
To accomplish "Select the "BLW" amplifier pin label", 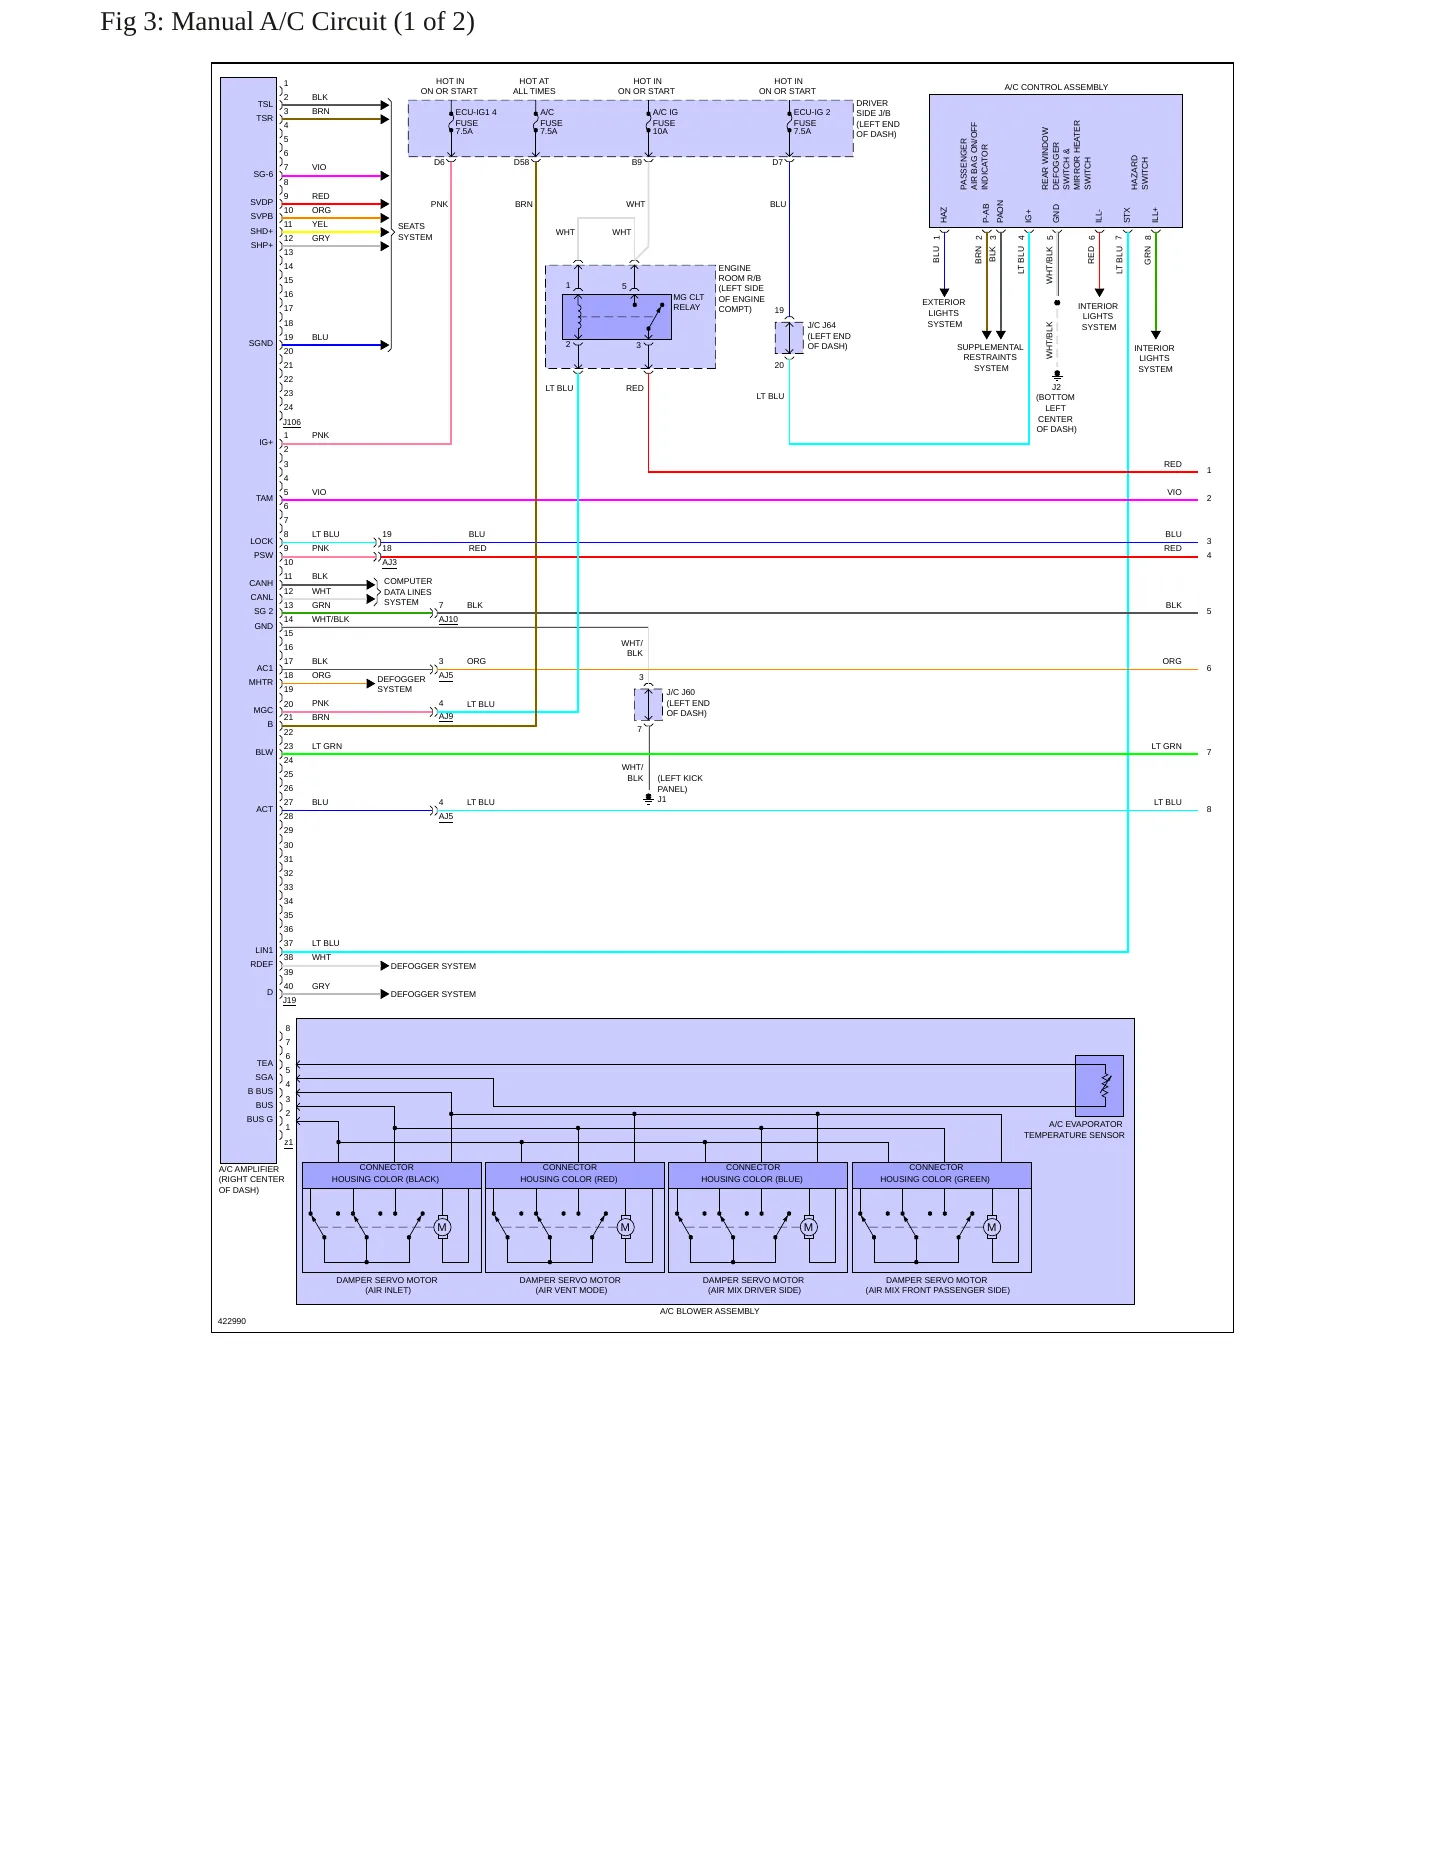I will 264,752.
